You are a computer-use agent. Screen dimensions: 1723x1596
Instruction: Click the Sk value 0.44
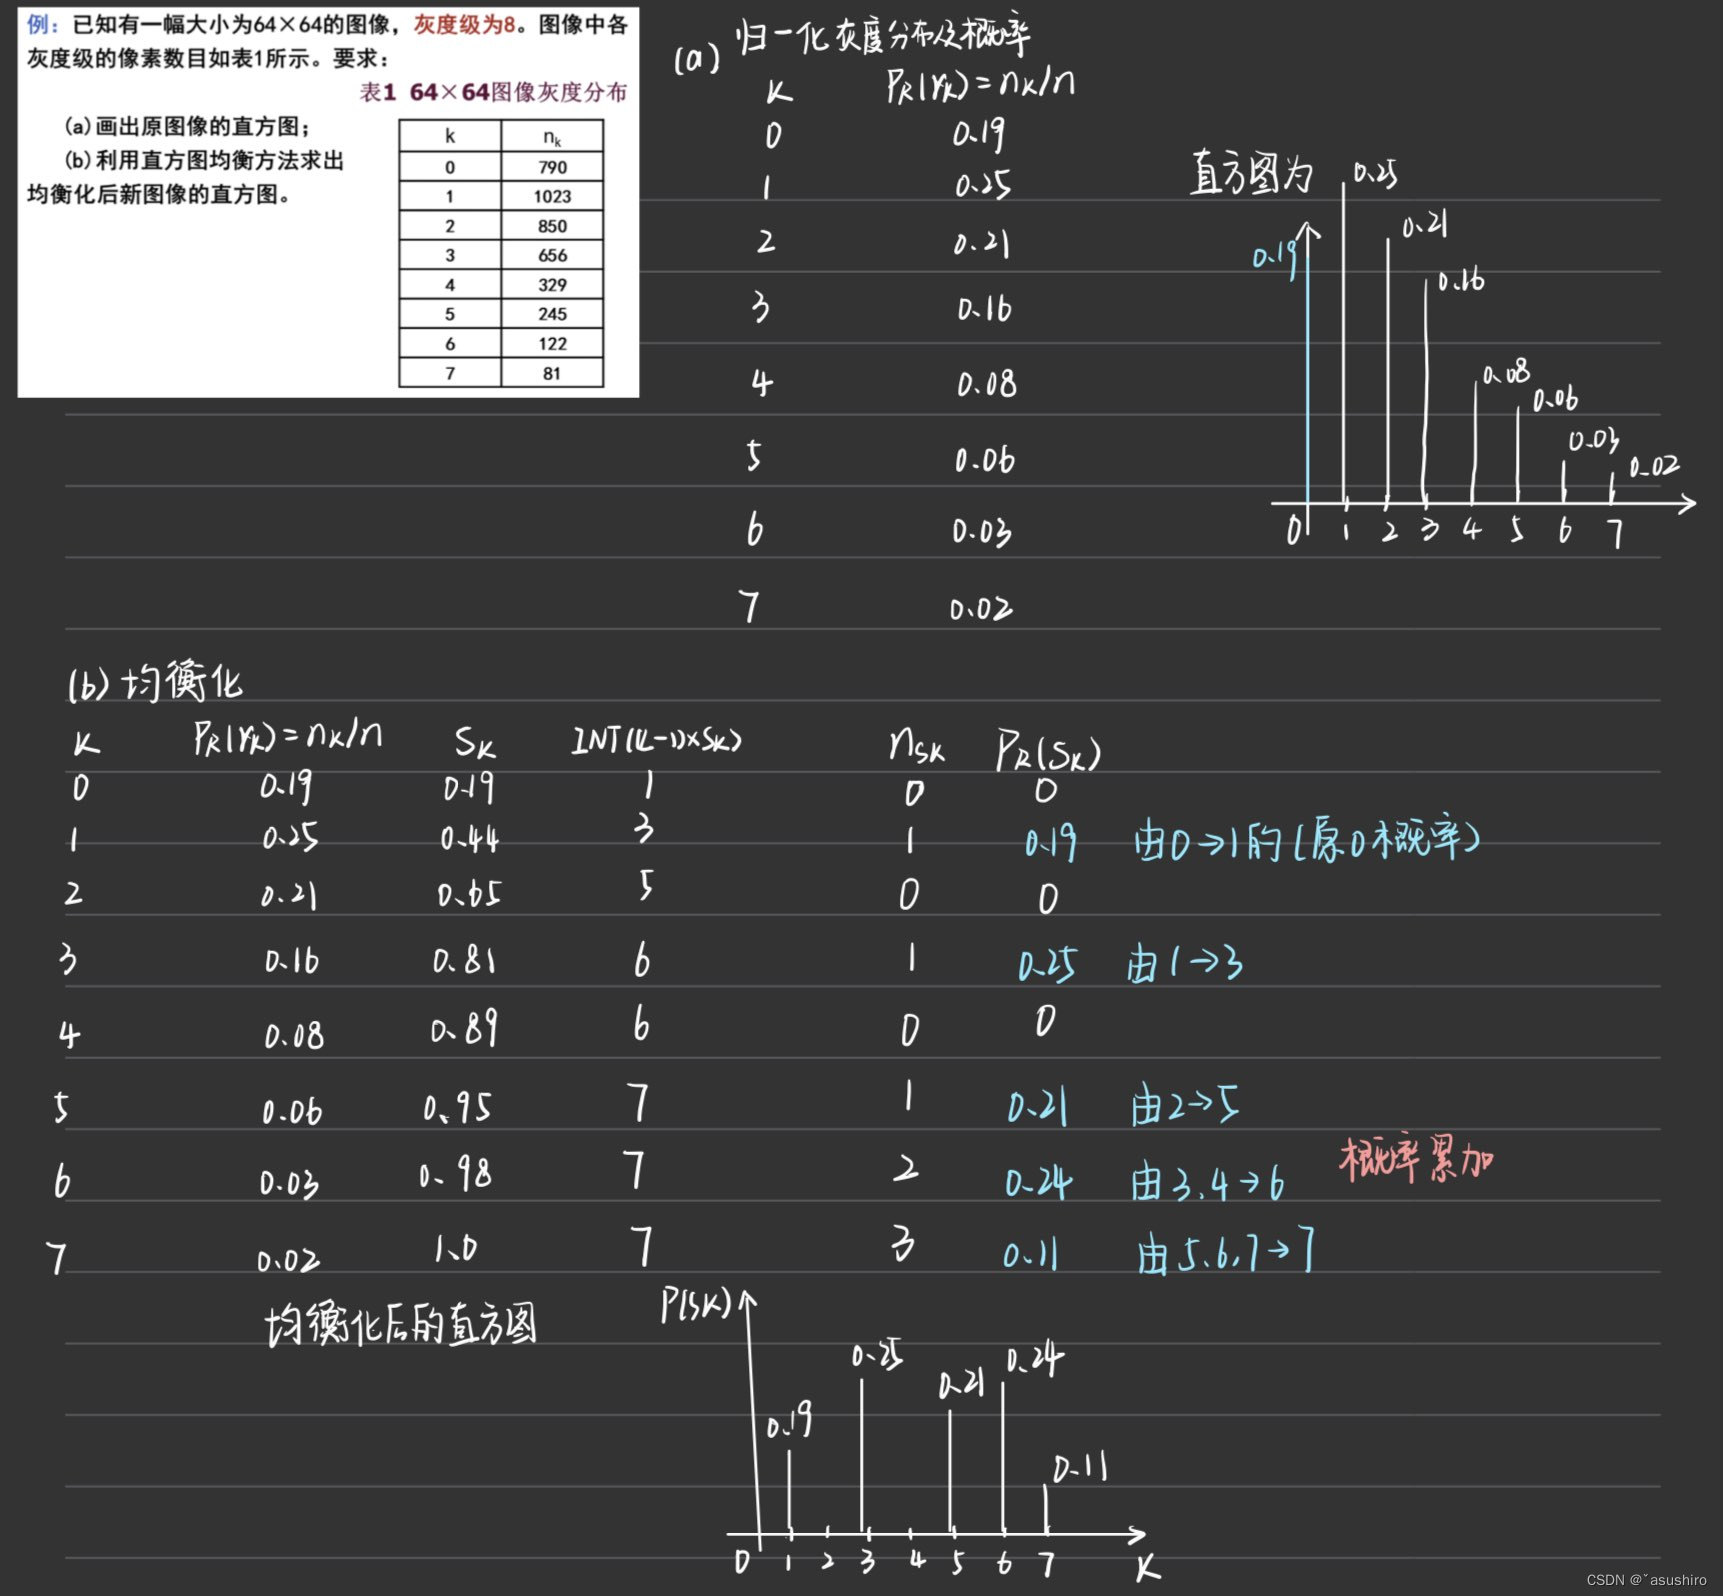469,837
